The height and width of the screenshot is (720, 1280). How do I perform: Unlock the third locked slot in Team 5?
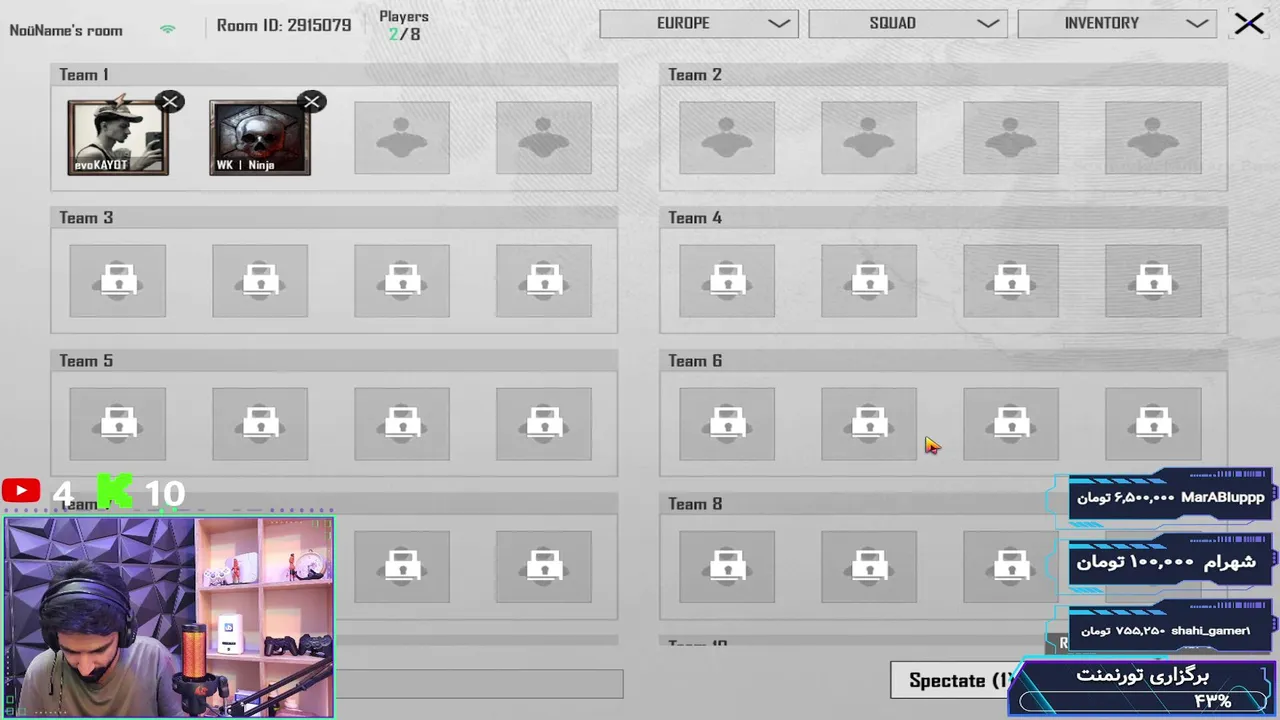click(402, 424)
